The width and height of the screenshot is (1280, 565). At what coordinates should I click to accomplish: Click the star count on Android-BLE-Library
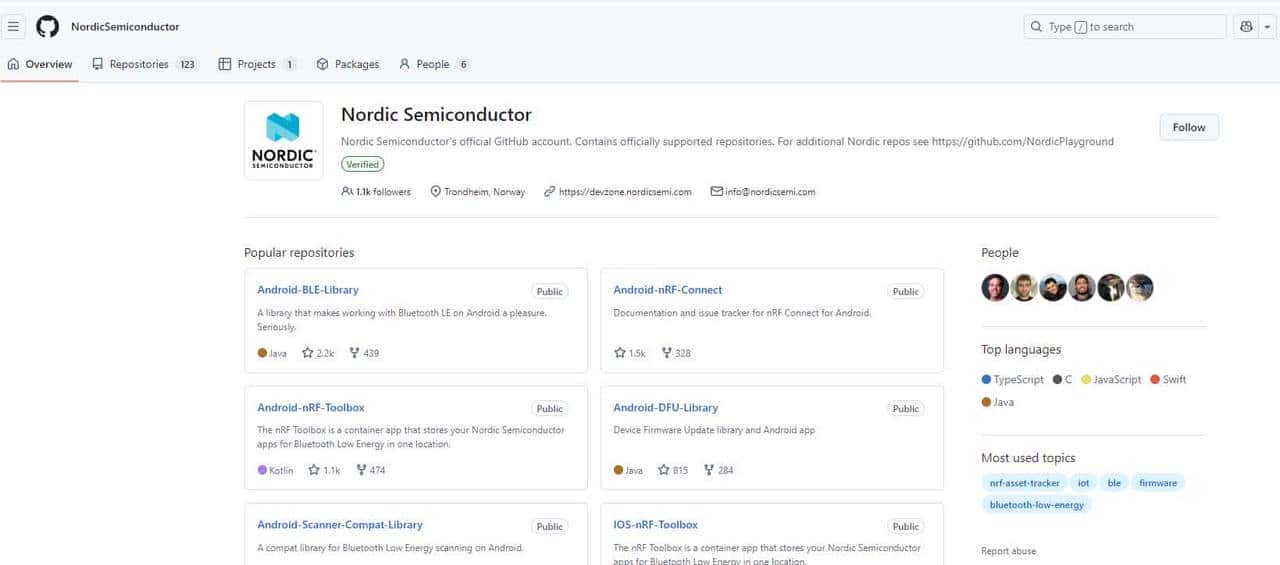coord(318,353)
